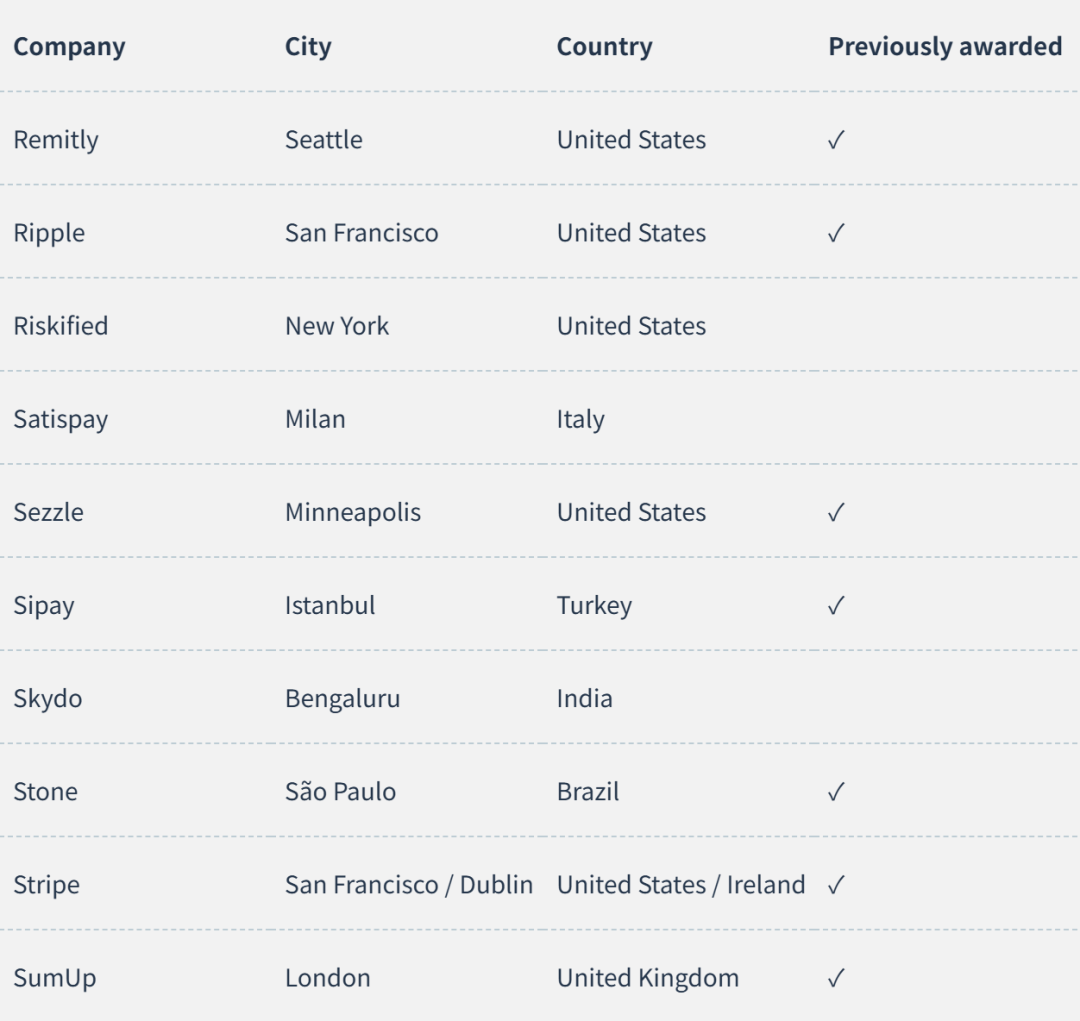Click the Stripe company name
Image resolution: width=1080 pixels, height=1021 pixels.
[46, 885]
